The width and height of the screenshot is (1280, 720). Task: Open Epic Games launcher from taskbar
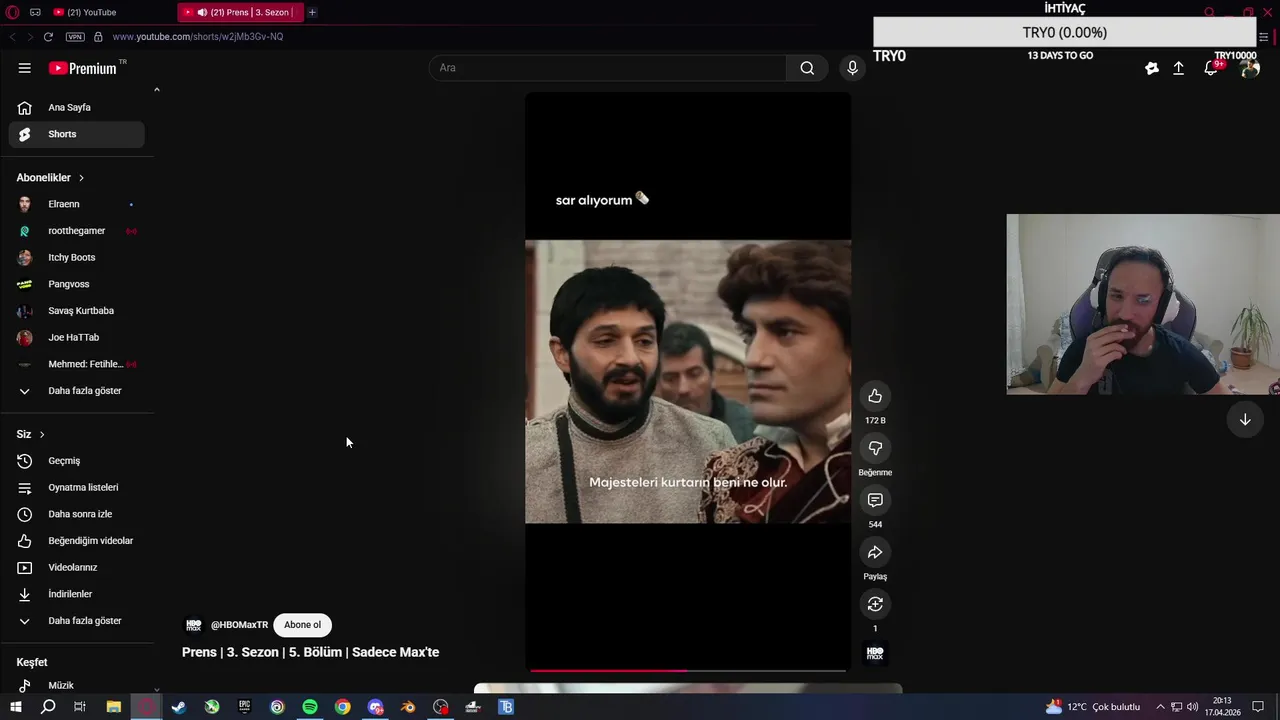[x=245, y=707]
